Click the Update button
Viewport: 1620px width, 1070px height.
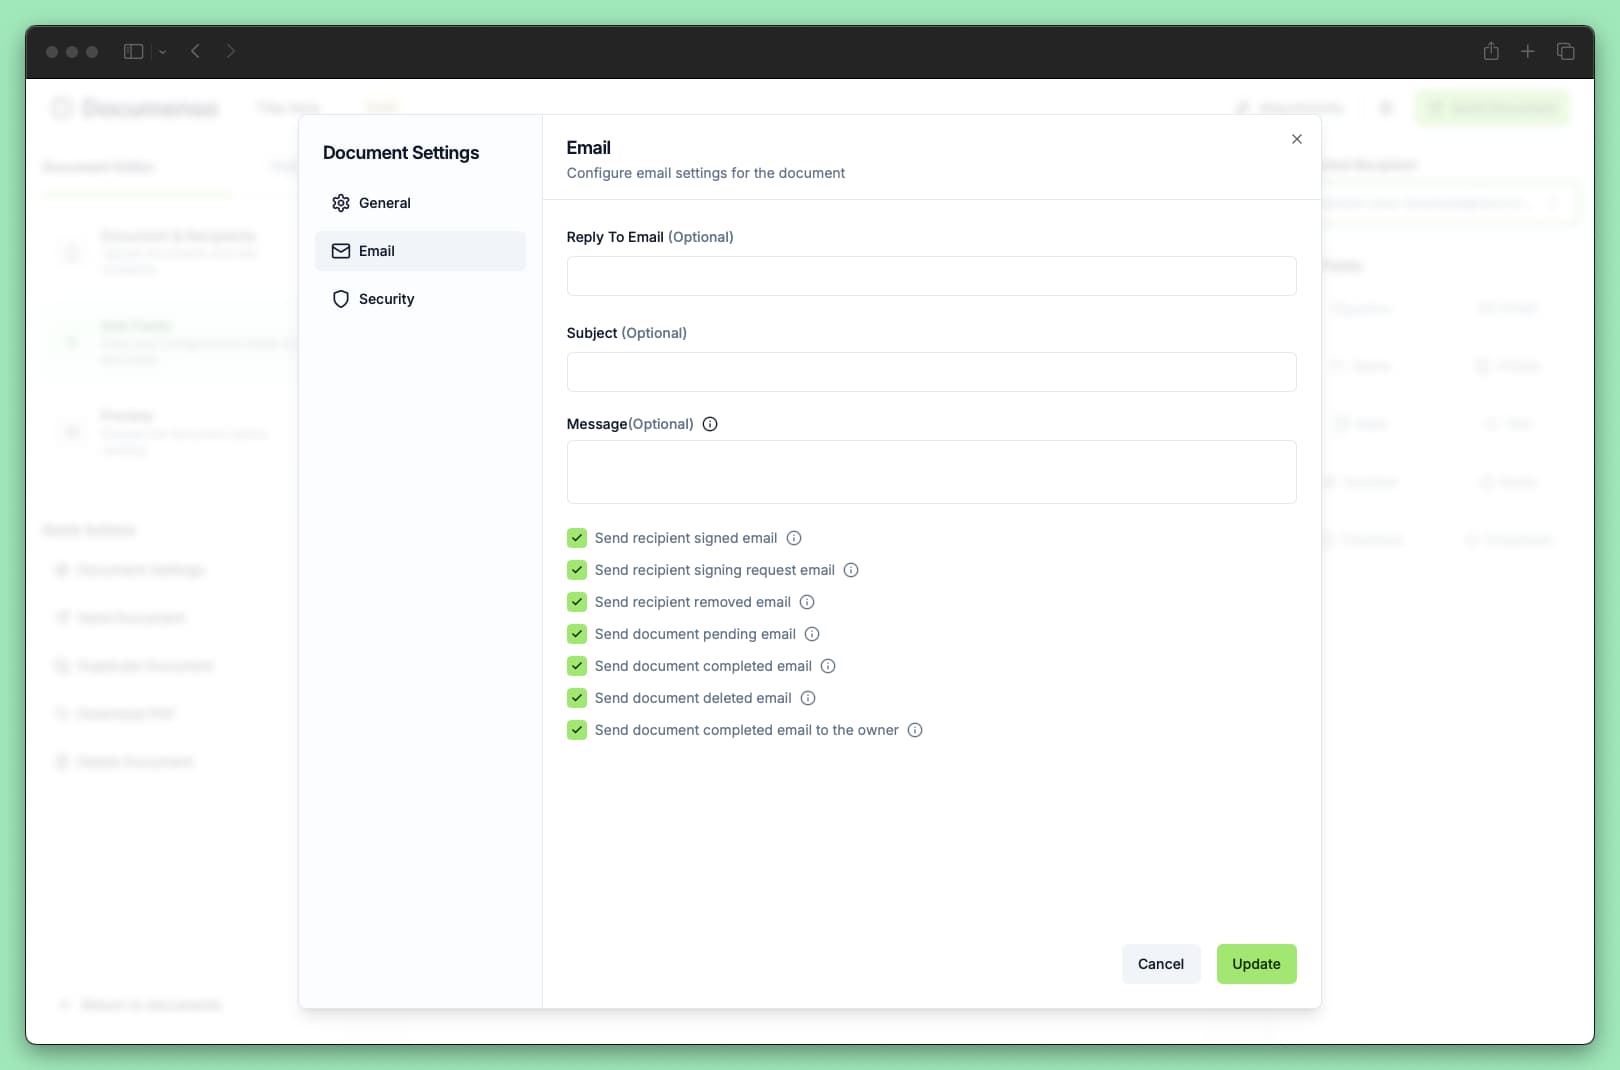1256,964
